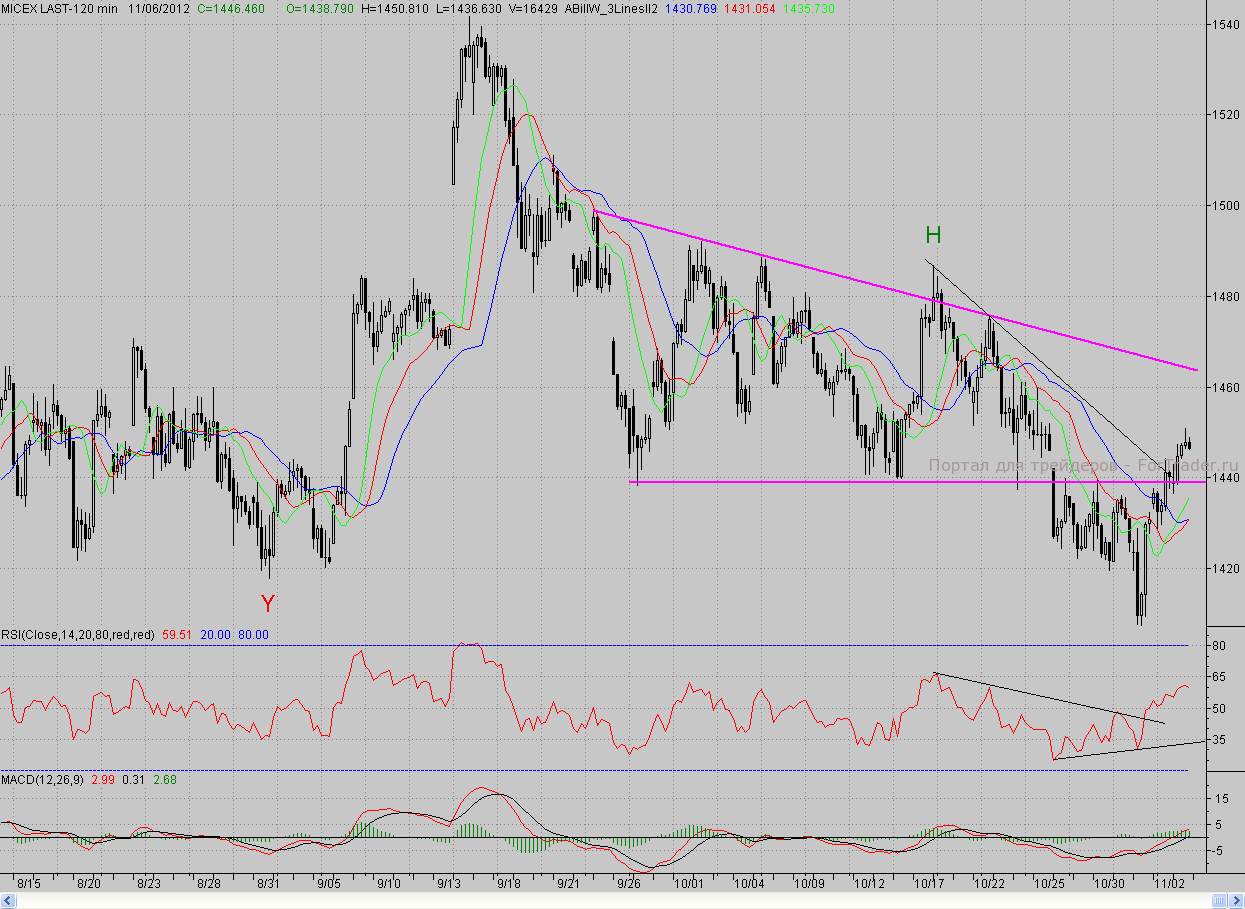1245x909 pixels.
Task: Select the MACD(12,26,9) indicator label
Action: tap(43, 779)
